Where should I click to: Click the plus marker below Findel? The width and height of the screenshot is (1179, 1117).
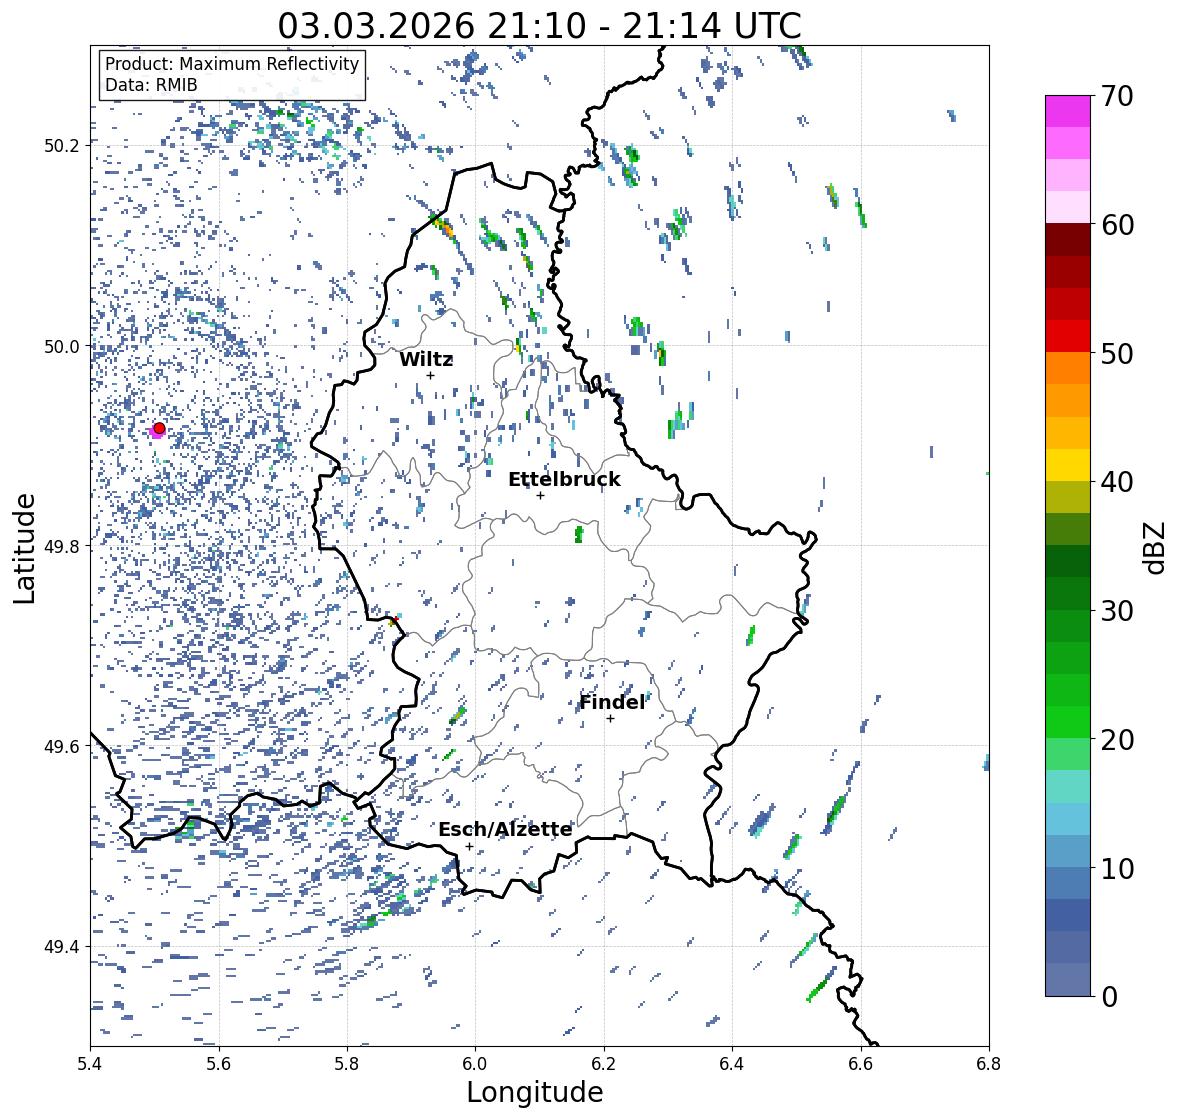[611, 719]
